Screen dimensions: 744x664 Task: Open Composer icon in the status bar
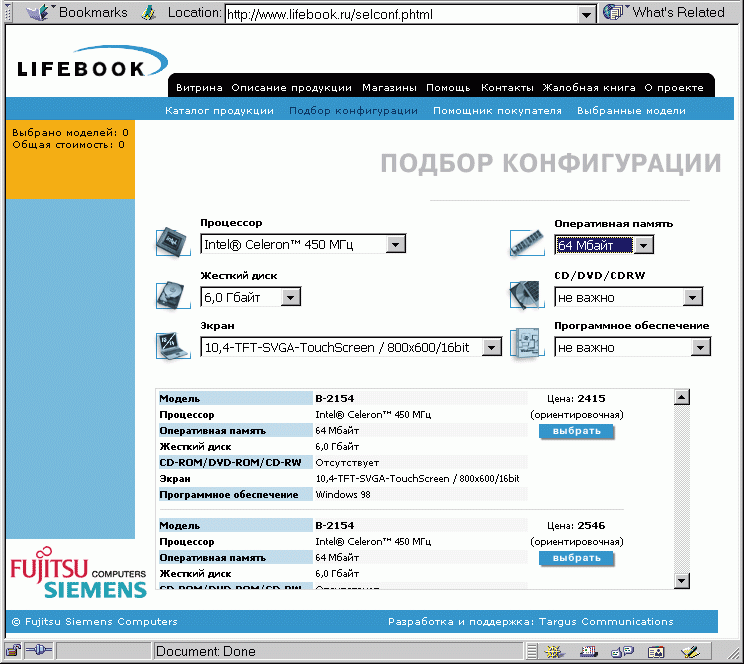[691, 652]
